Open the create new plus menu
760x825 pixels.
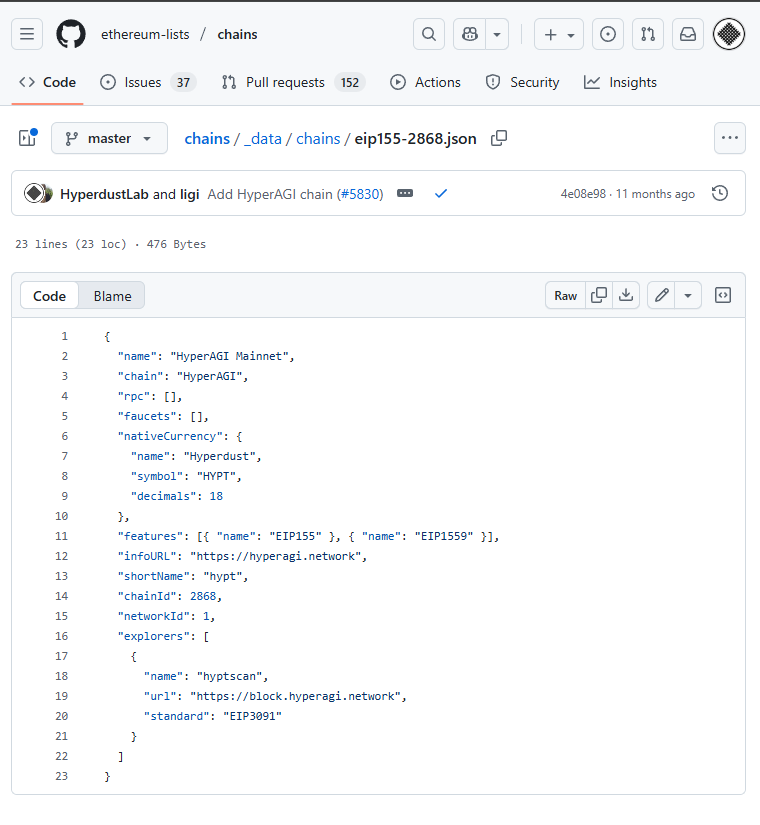tap(558, 34)
